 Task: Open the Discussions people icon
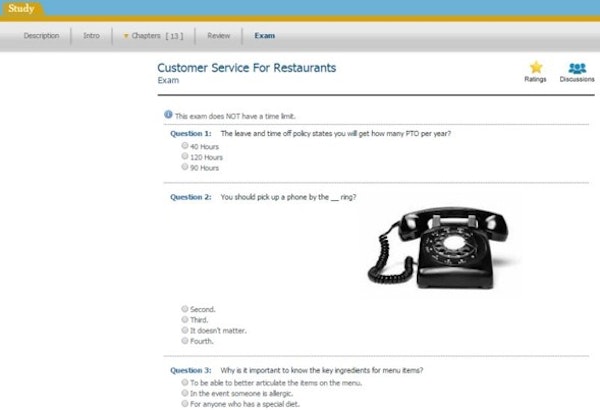(577, 69)
